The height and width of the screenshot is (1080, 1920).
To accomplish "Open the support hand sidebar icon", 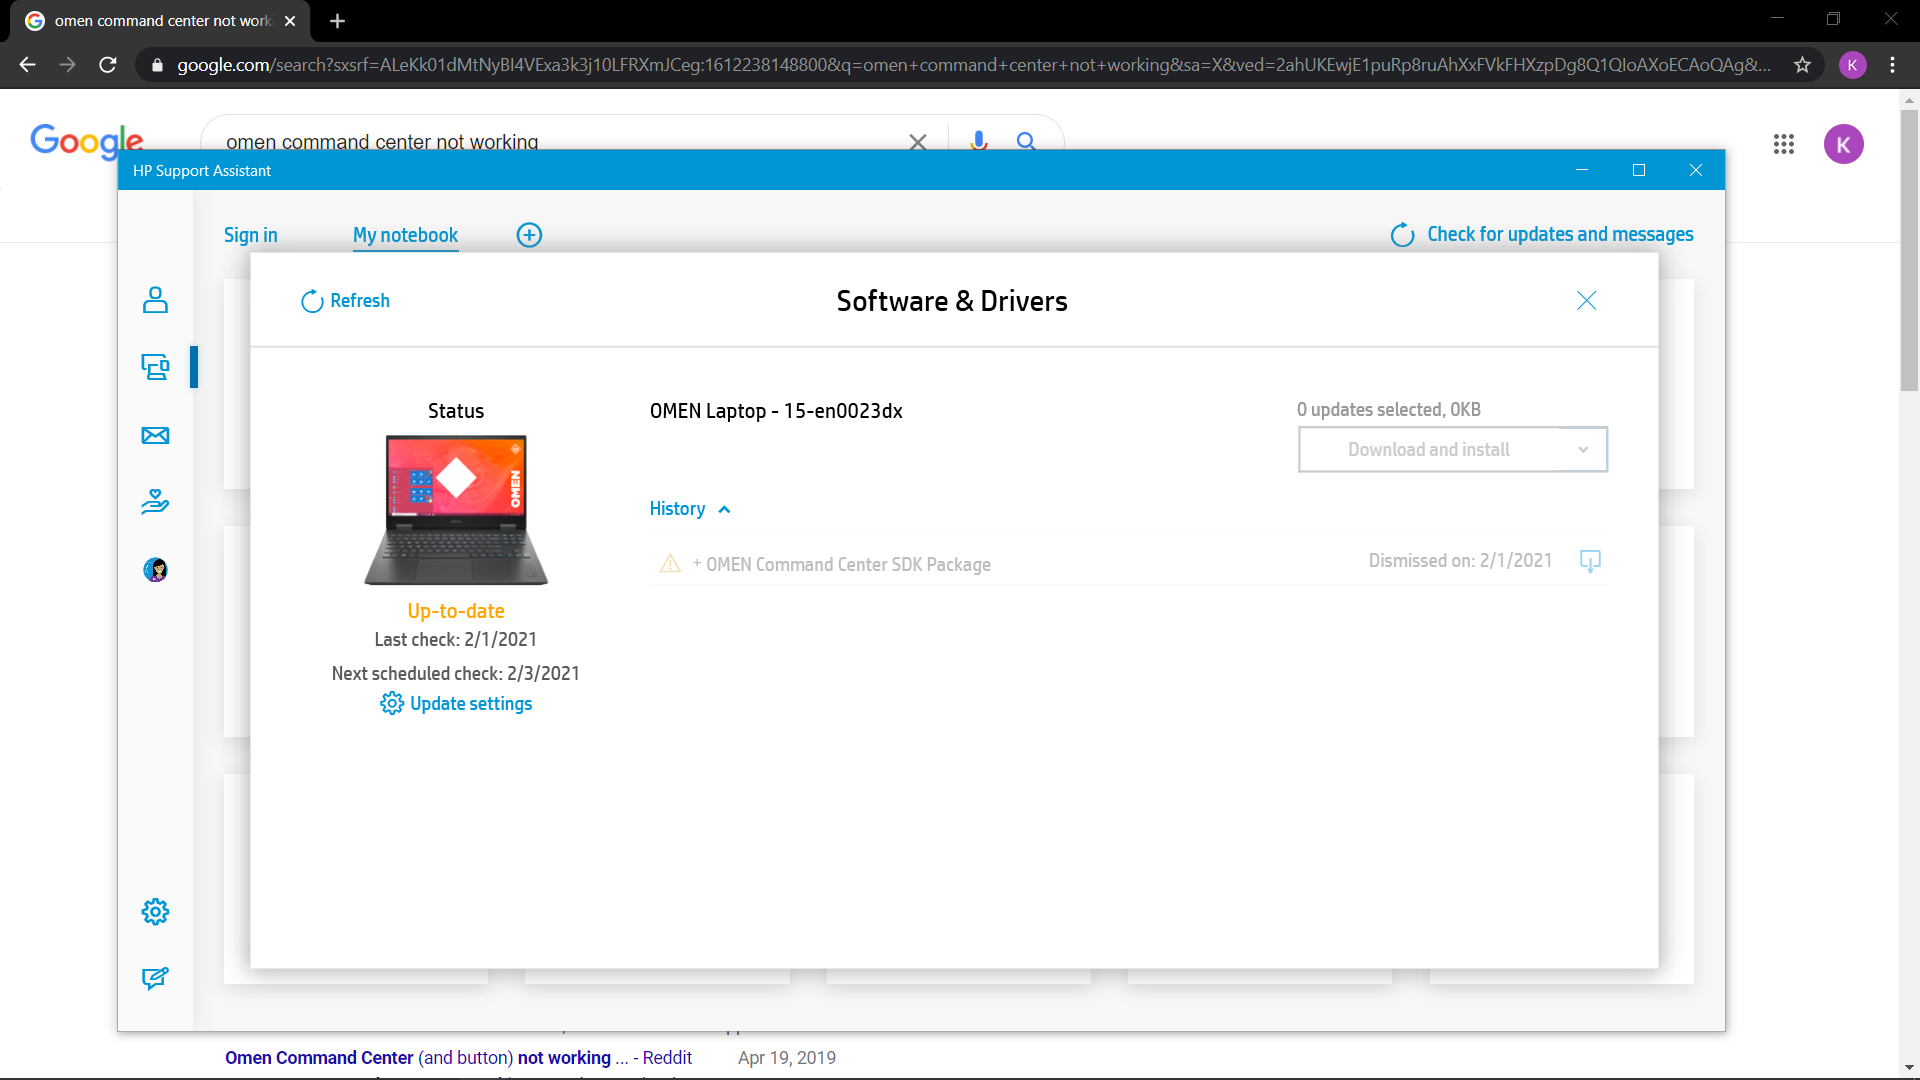I will (x=155, y=502).
